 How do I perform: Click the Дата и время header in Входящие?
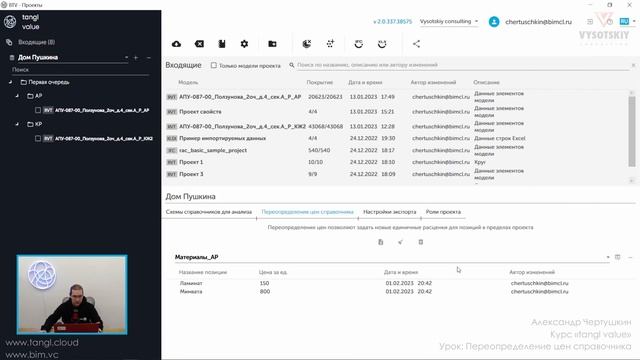click(365, 82)
